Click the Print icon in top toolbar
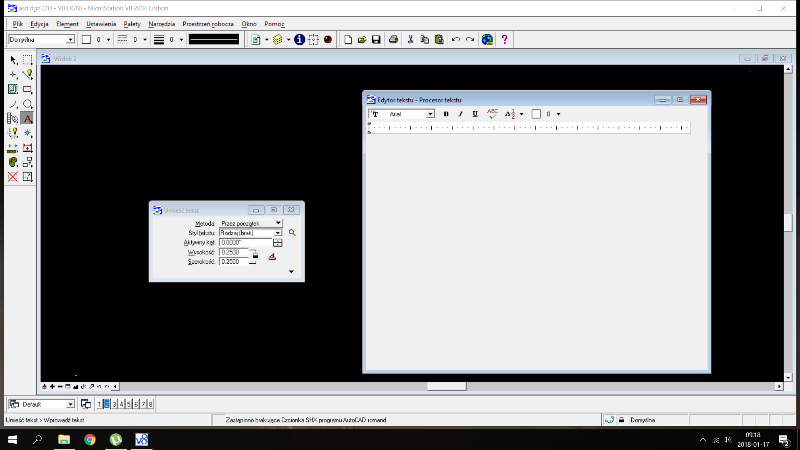 pos(394,40)
